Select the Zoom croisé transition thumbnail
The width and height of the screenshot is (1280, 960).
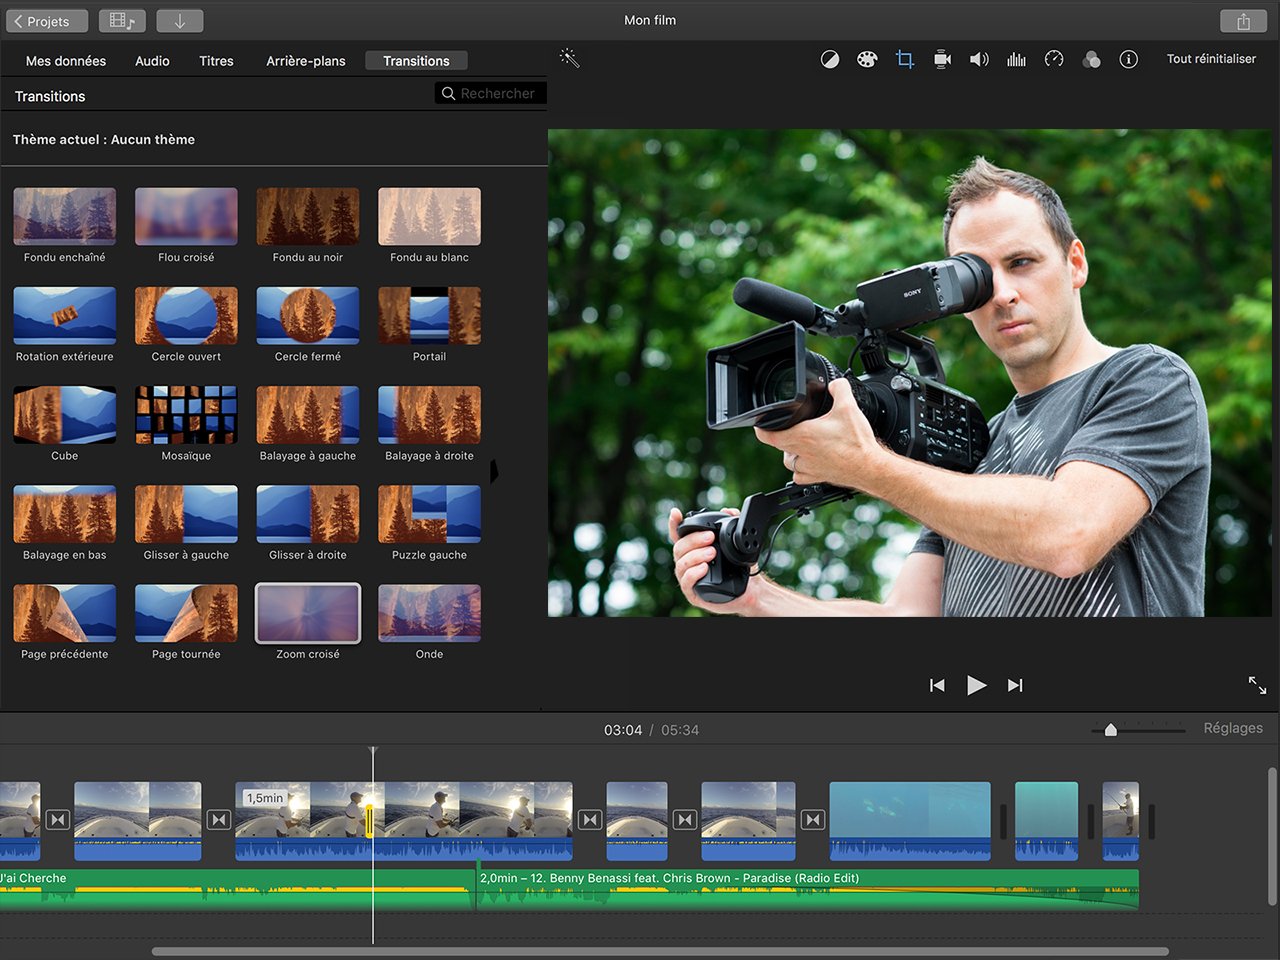click(307, 613)
